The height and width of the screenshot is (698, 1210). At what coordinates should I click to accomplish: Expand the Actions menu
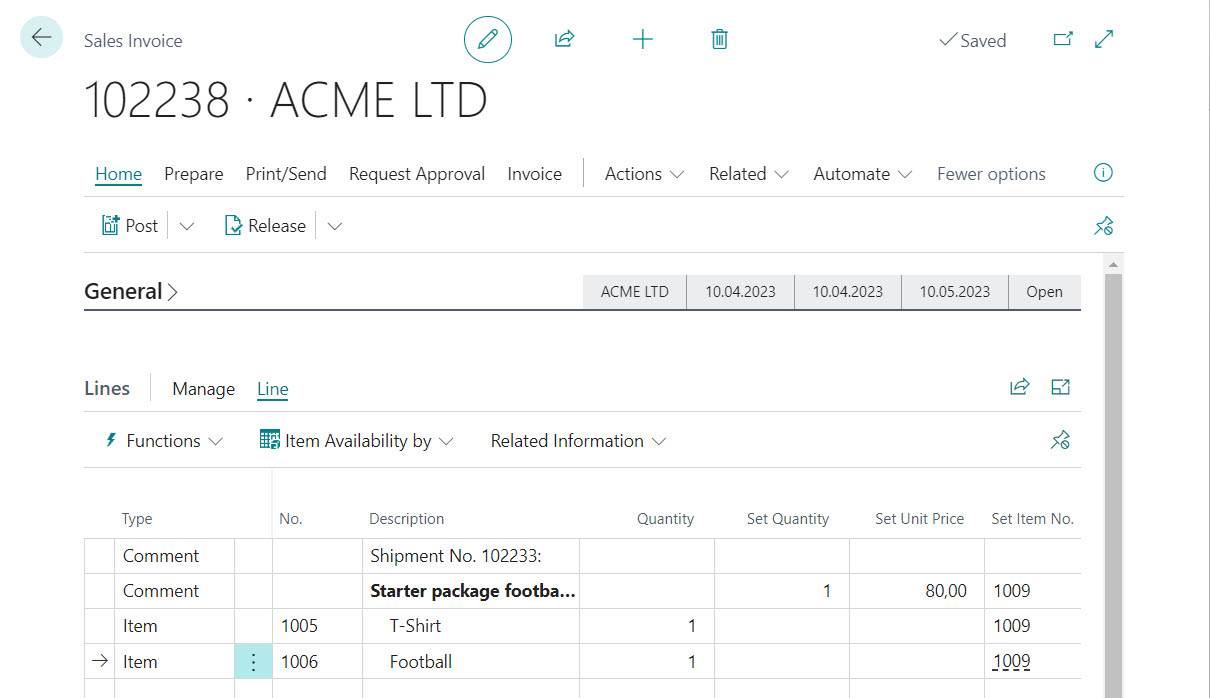pos(644,173)
